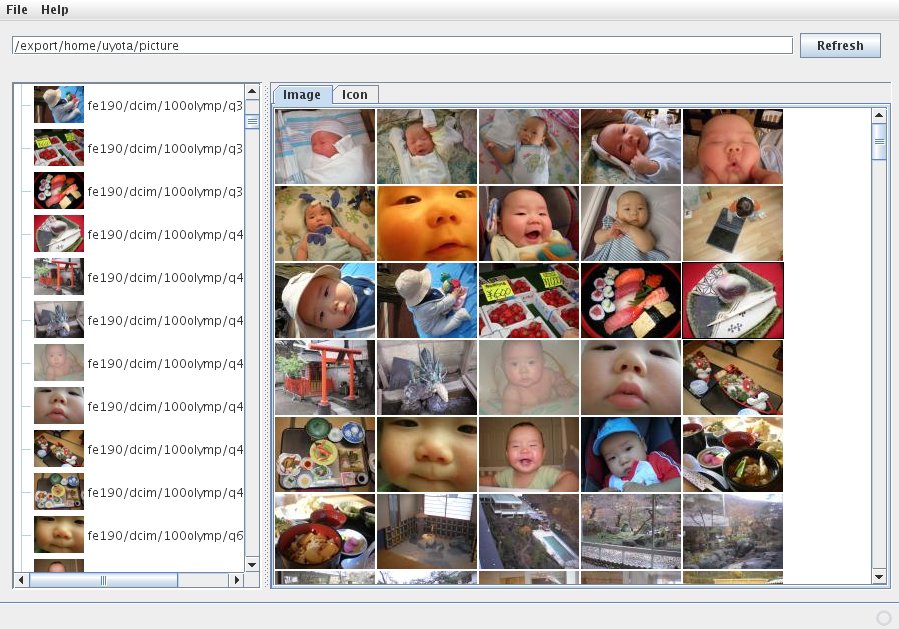Viewport: 899px width, 629px height.
Task: Switch to the Icon tab
Action: (355, 95)
